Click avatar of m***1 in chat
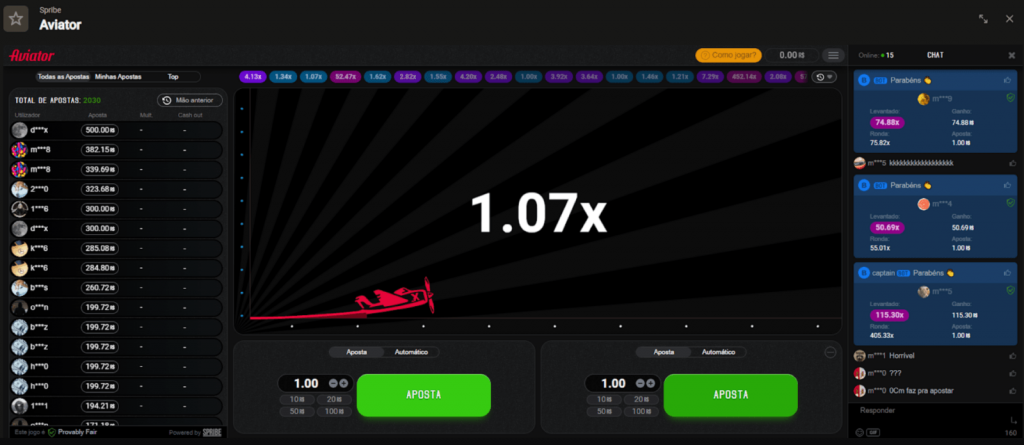 (x=859, y=355)
